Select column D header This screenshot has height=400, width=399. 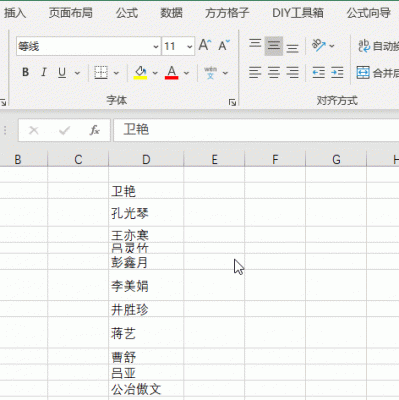click(146, 159)
